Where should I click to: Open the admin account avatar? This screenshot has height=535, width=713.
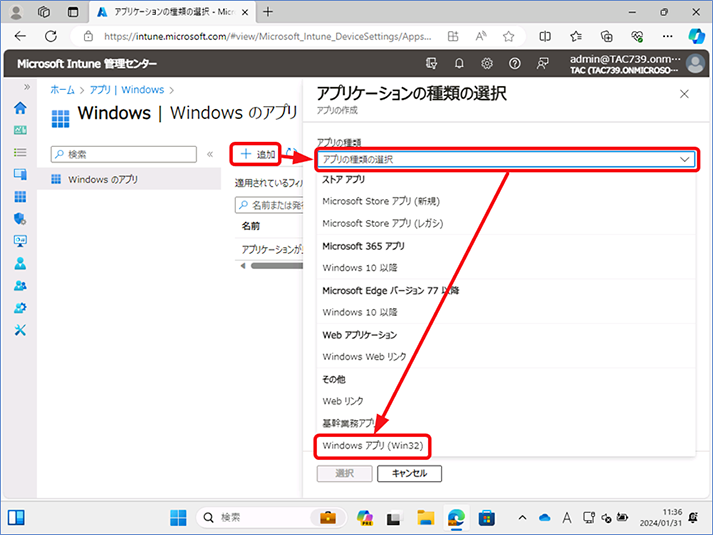pos(695,64)
